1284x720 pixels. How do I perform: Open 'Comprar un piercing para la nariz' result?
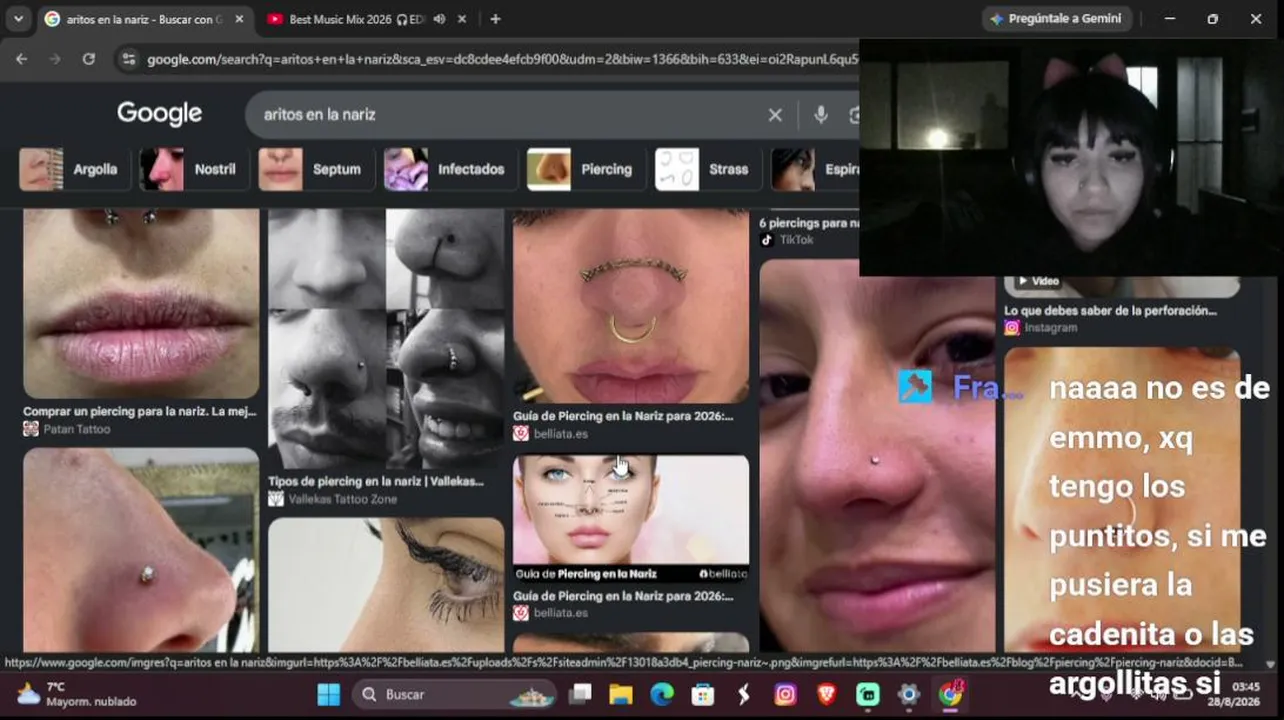pos(140,411)
